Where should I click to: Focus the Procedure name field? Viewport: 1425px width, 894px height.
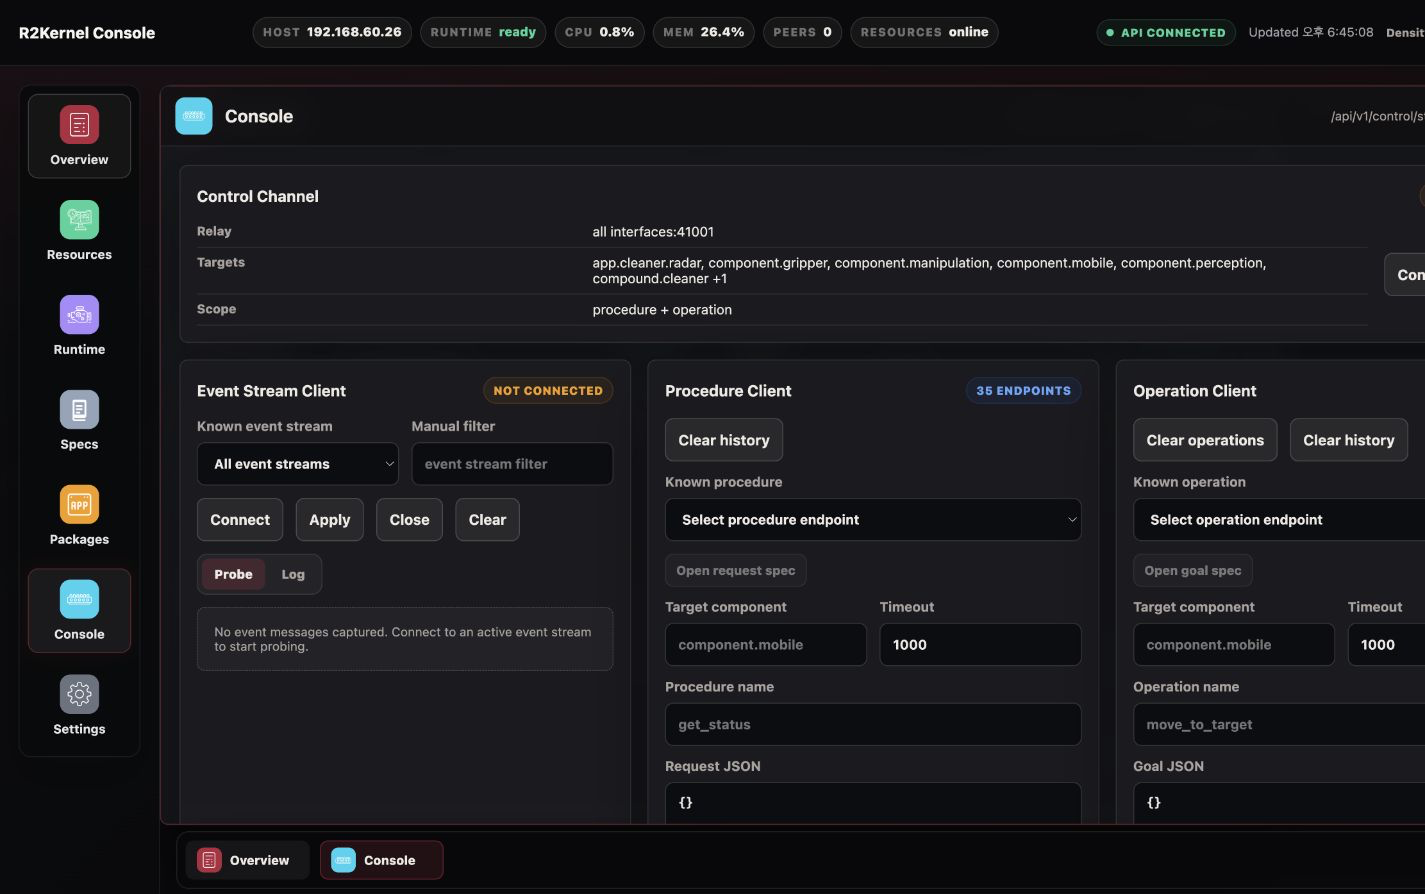(873, 725)
